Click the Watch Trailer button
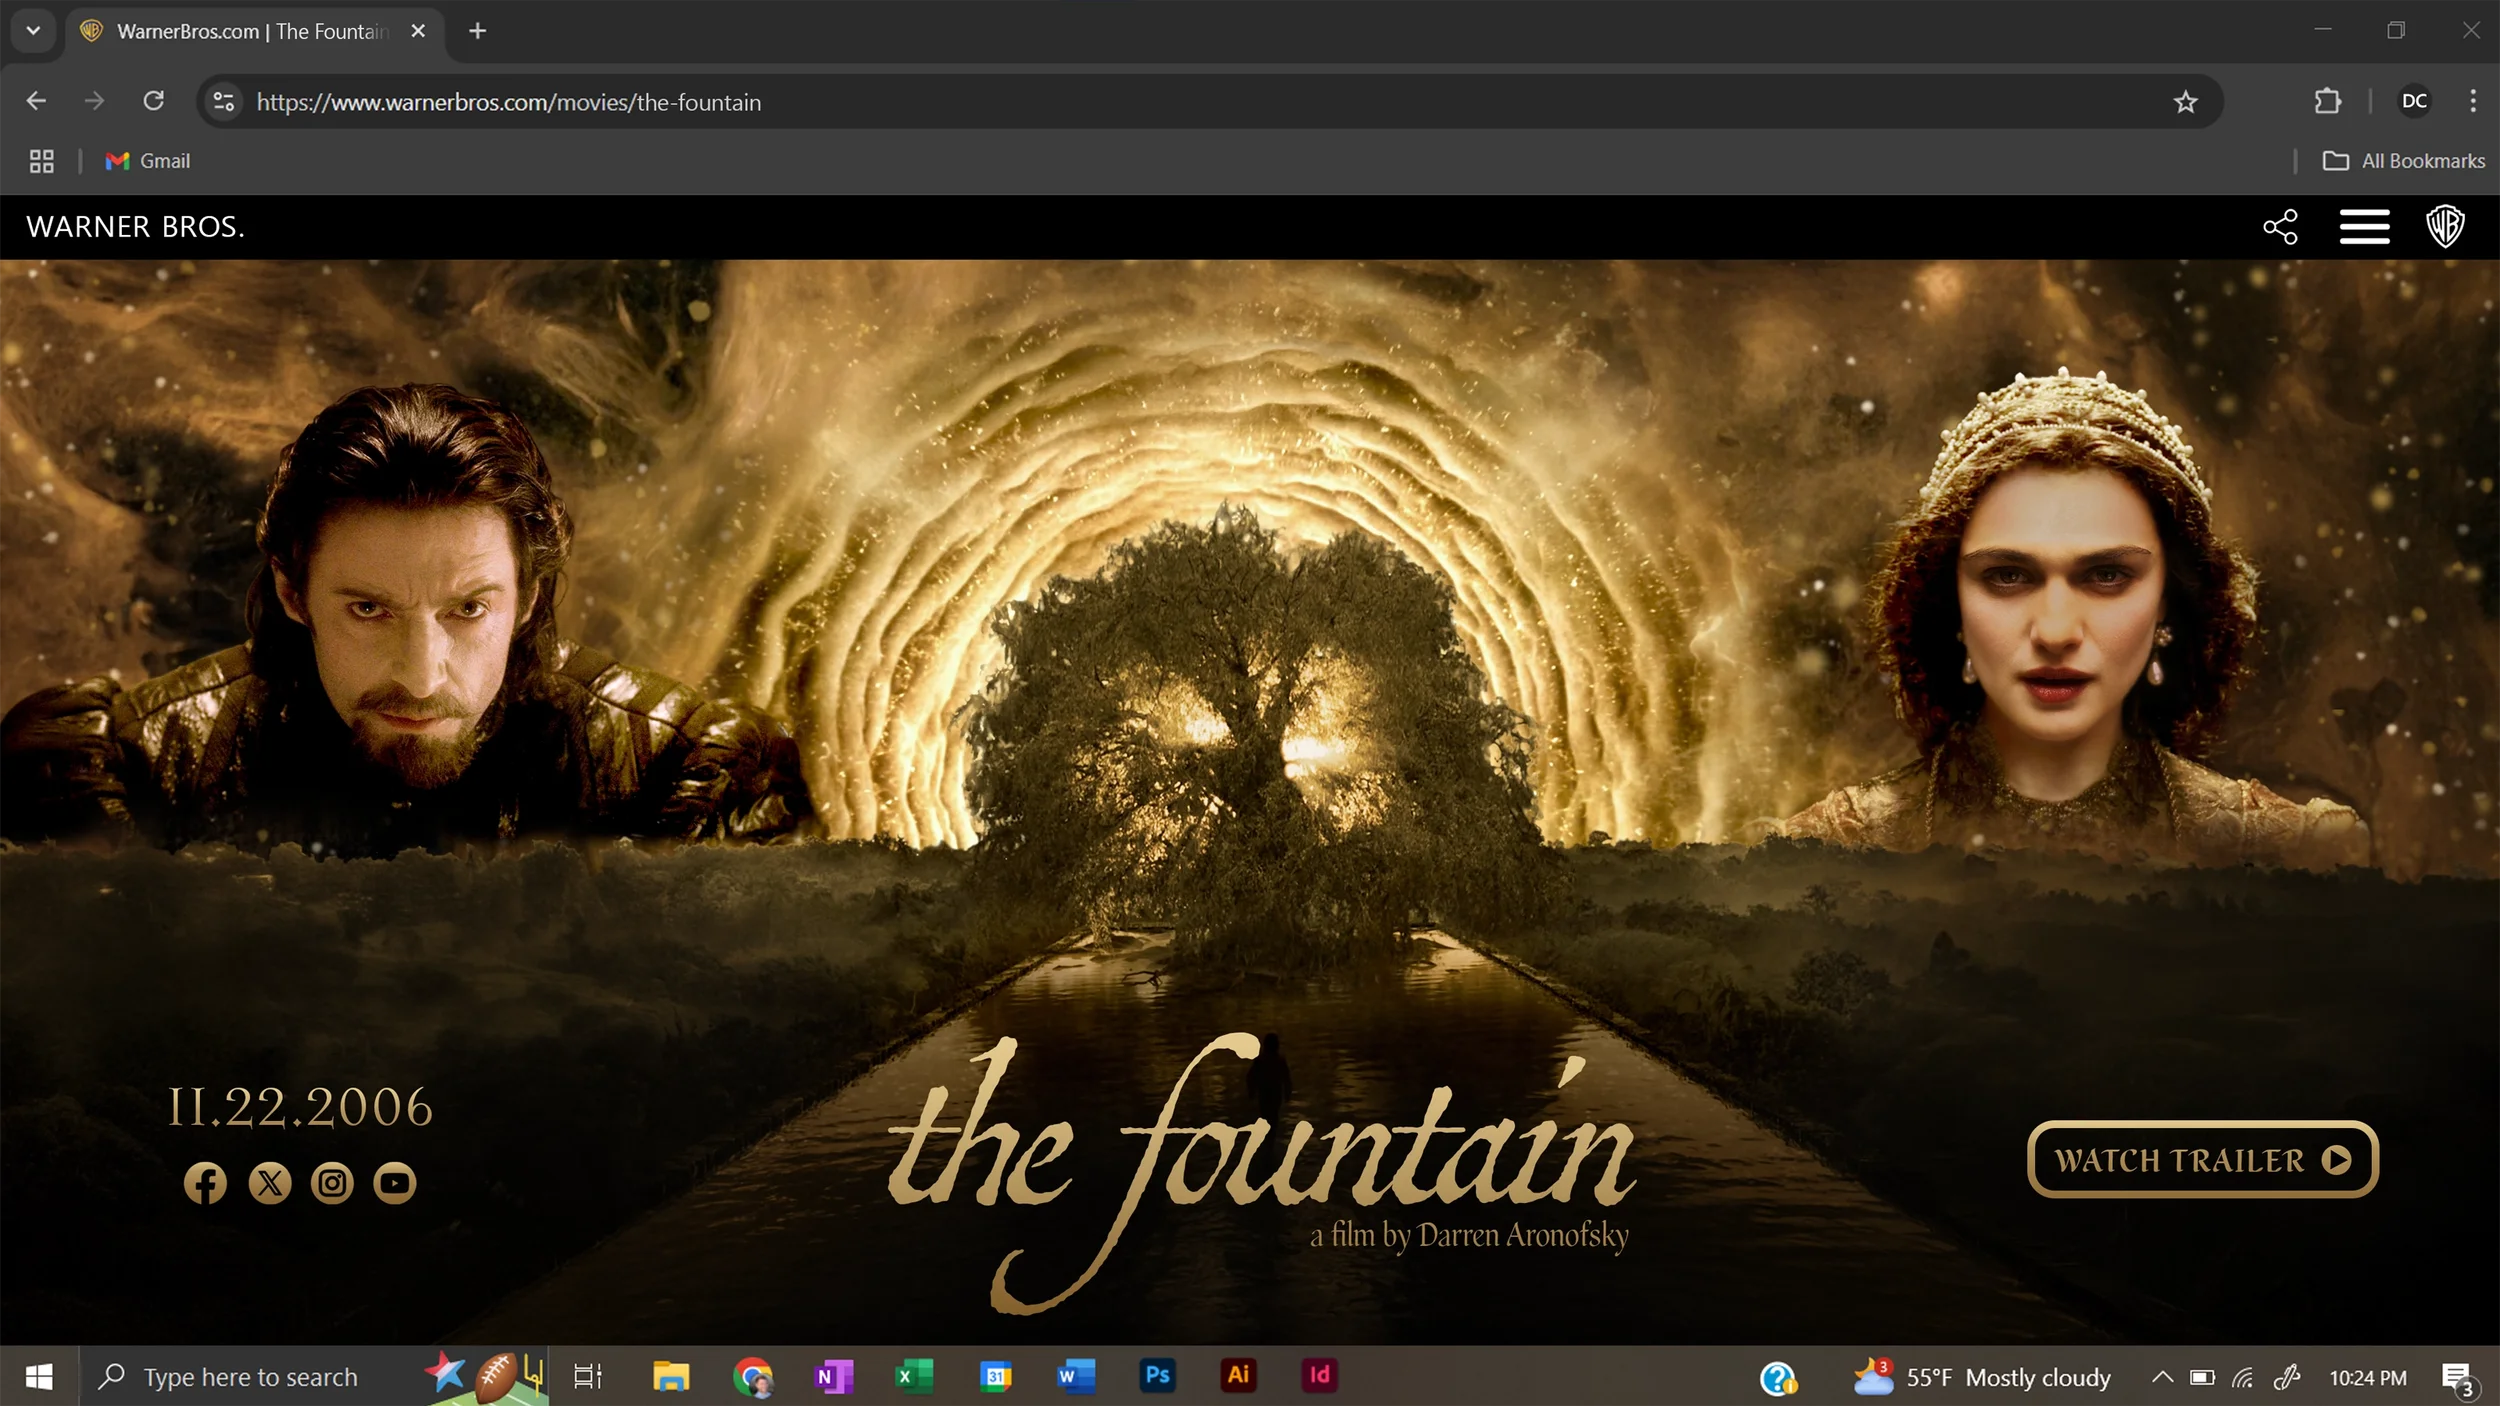This screenshot has width=2500, height=1406. (2202, 1159)
